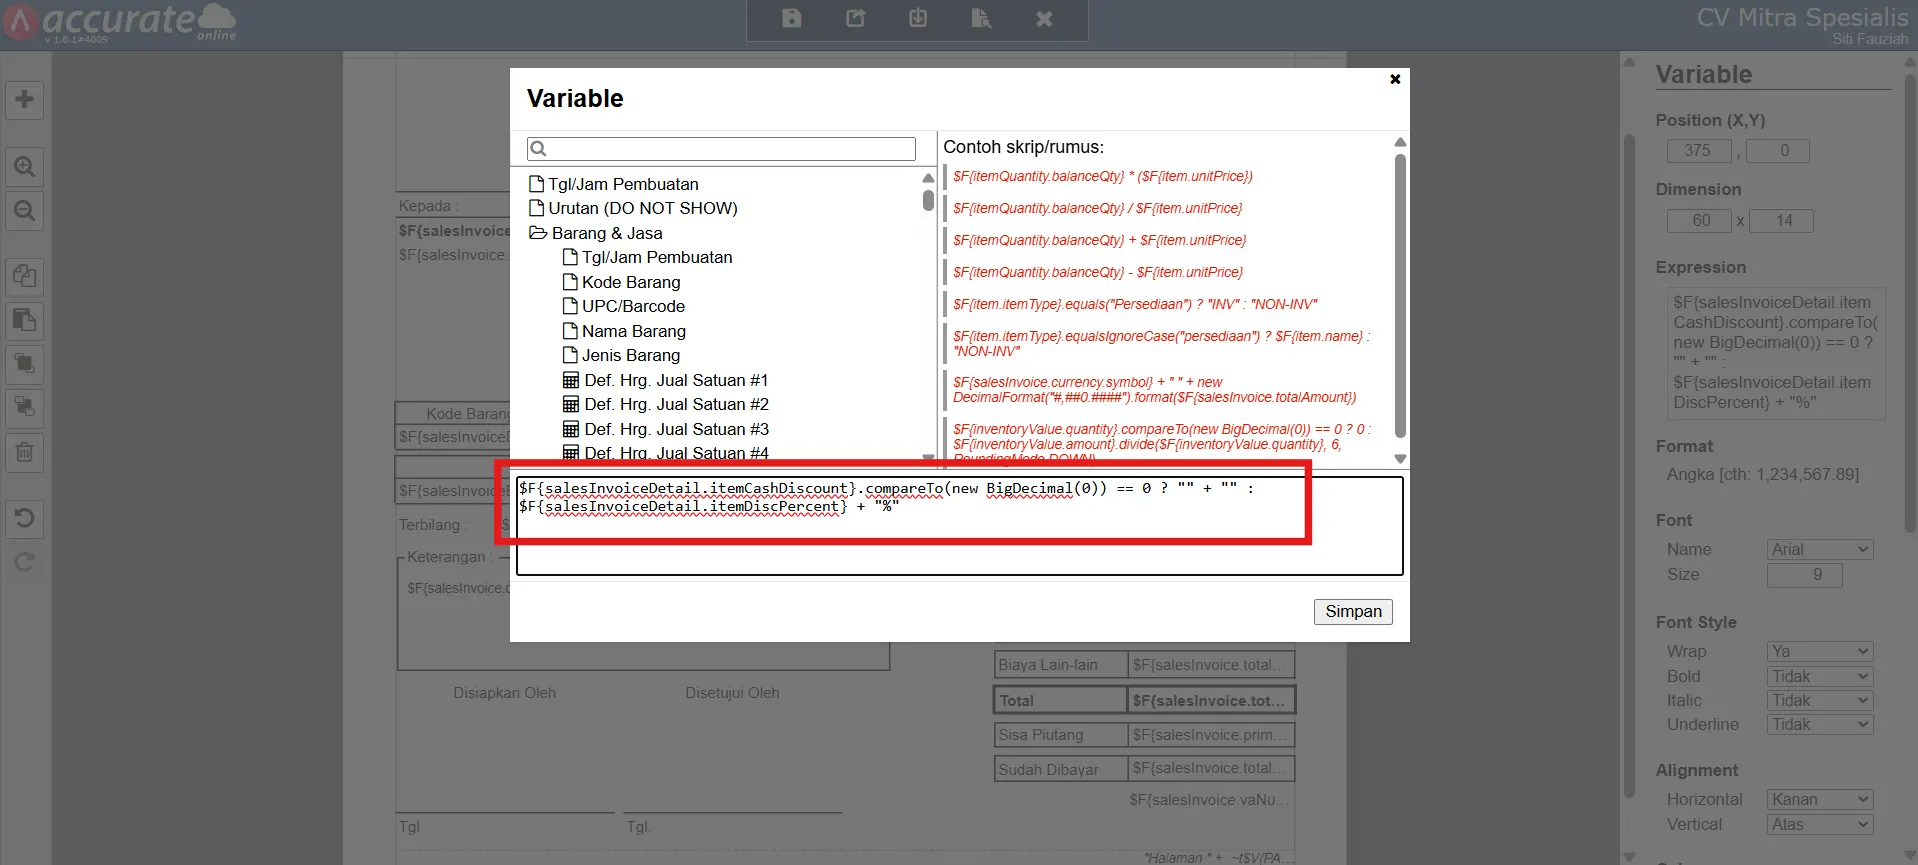The image size is (1918, 865).
Task: Open the Bold dropdown
Action: click(1820, 676)
